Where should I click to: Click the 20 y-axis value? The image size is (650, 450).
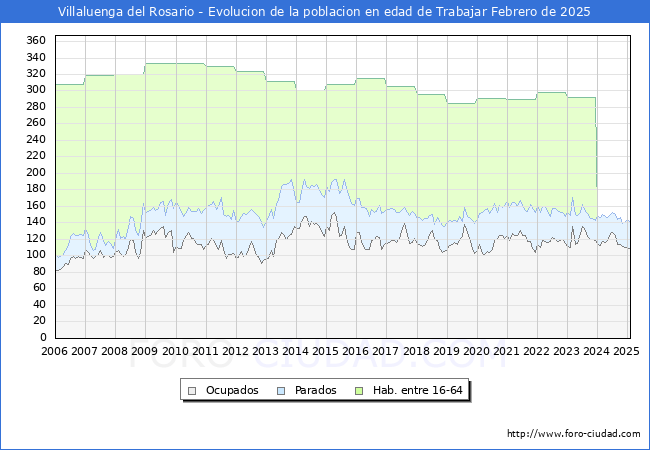(39, 320)
